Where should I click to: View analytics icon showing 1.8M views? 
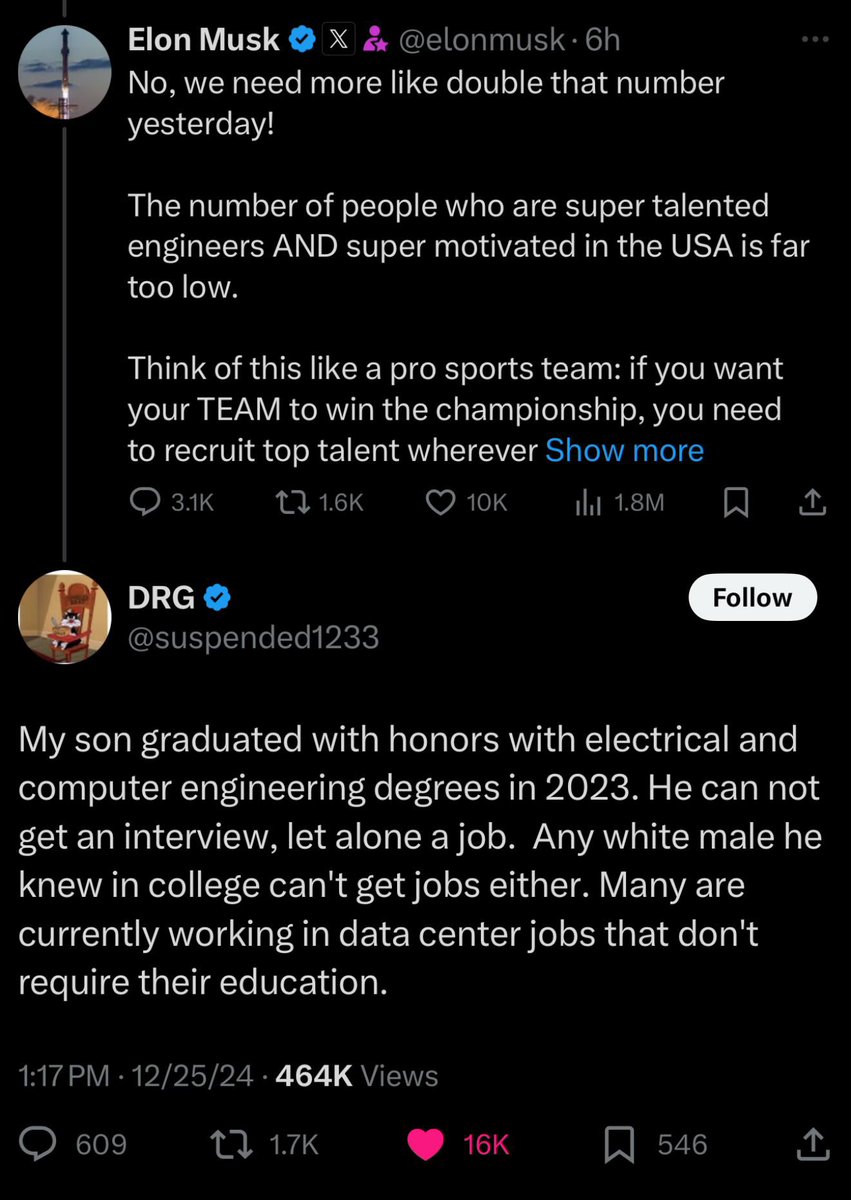(586, 503)
